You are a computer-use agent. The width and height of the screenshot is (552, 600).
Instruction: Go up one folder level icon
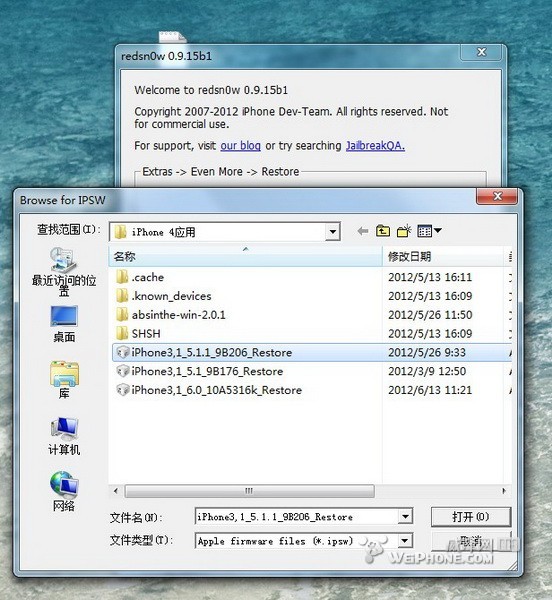(383, 231)
